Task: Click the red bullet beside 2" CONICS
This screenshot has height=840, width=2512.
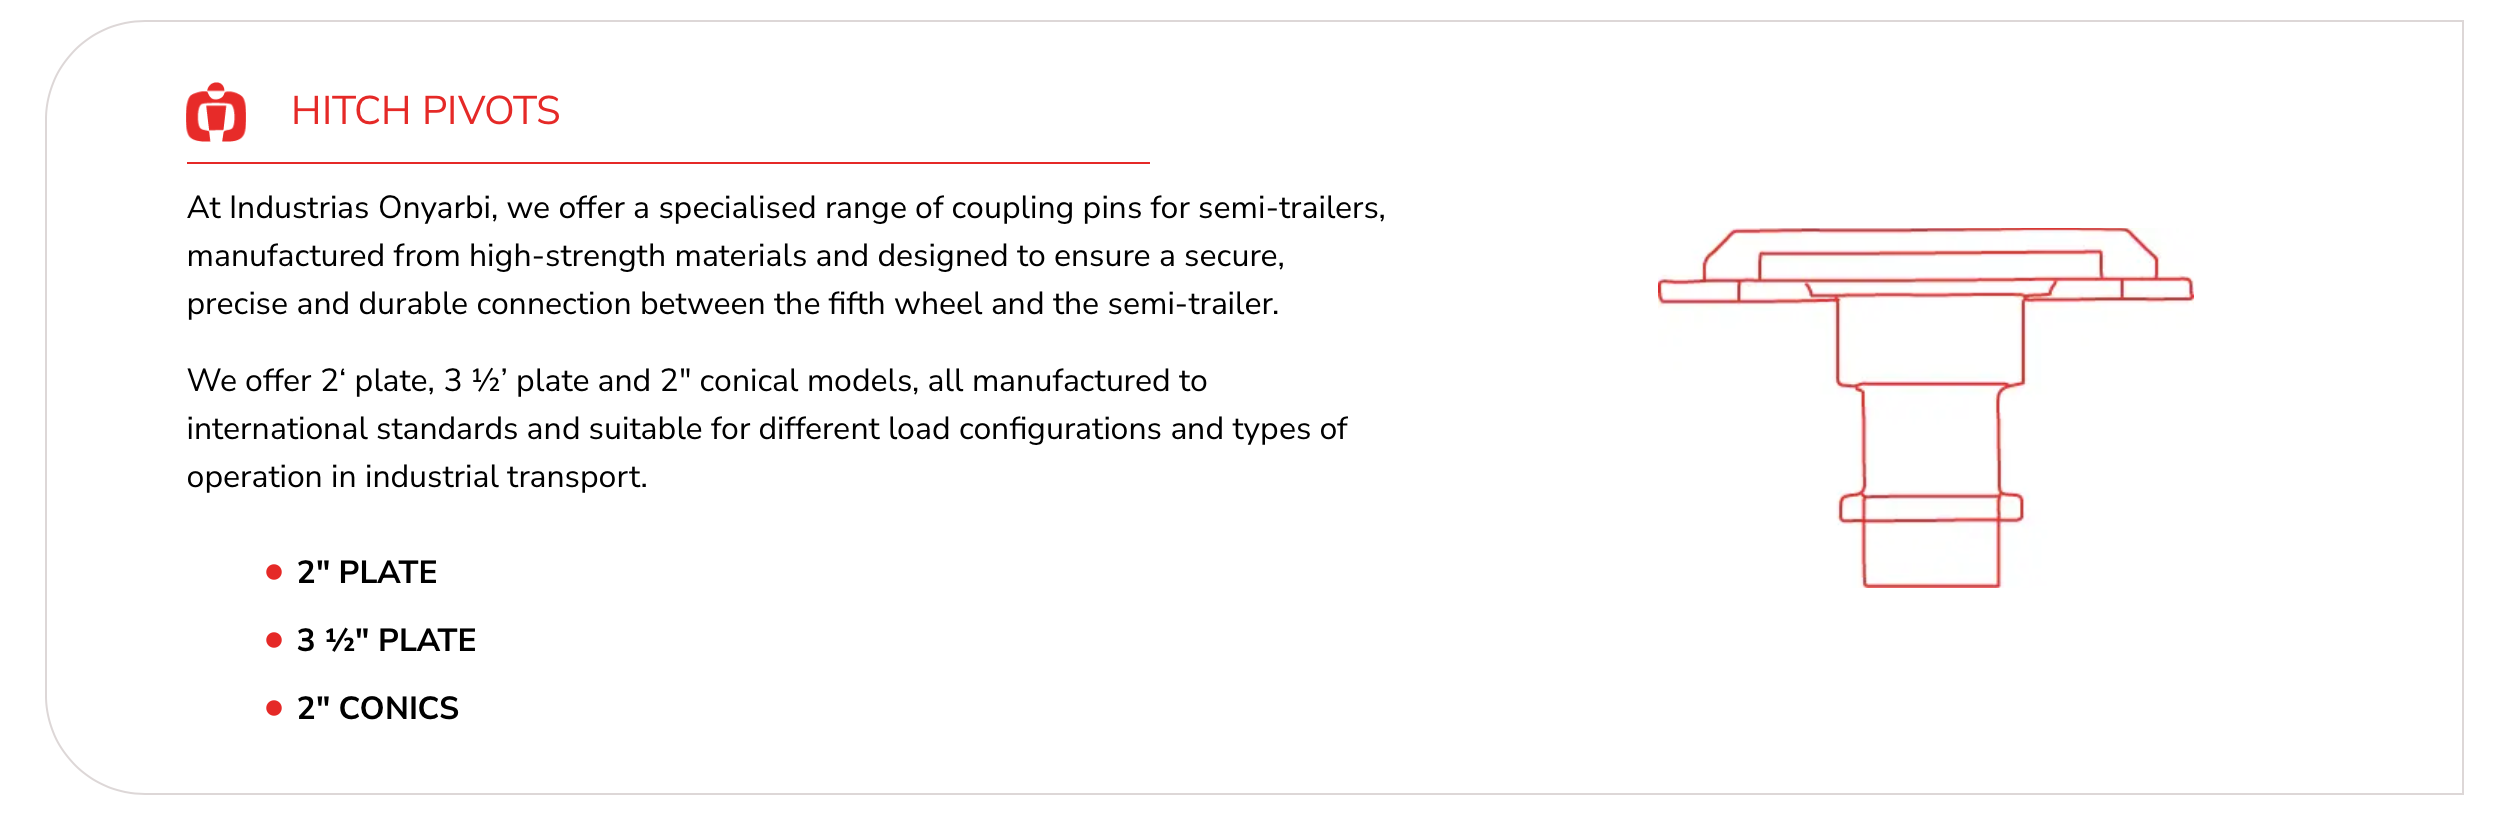Action: click(274, 708)
